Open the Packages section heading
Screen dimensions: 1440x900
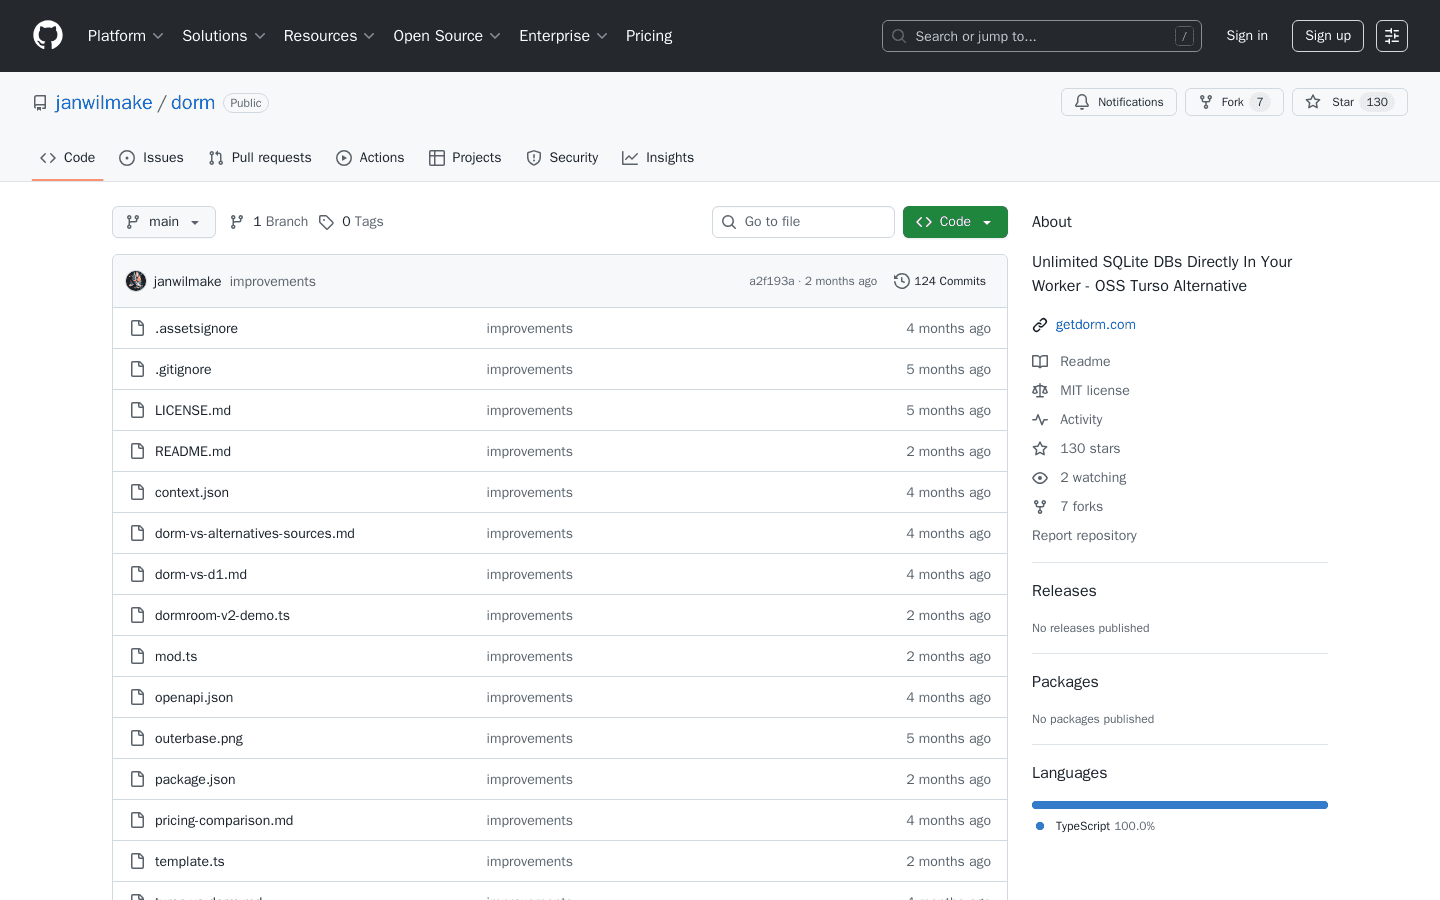[1065, 682]
